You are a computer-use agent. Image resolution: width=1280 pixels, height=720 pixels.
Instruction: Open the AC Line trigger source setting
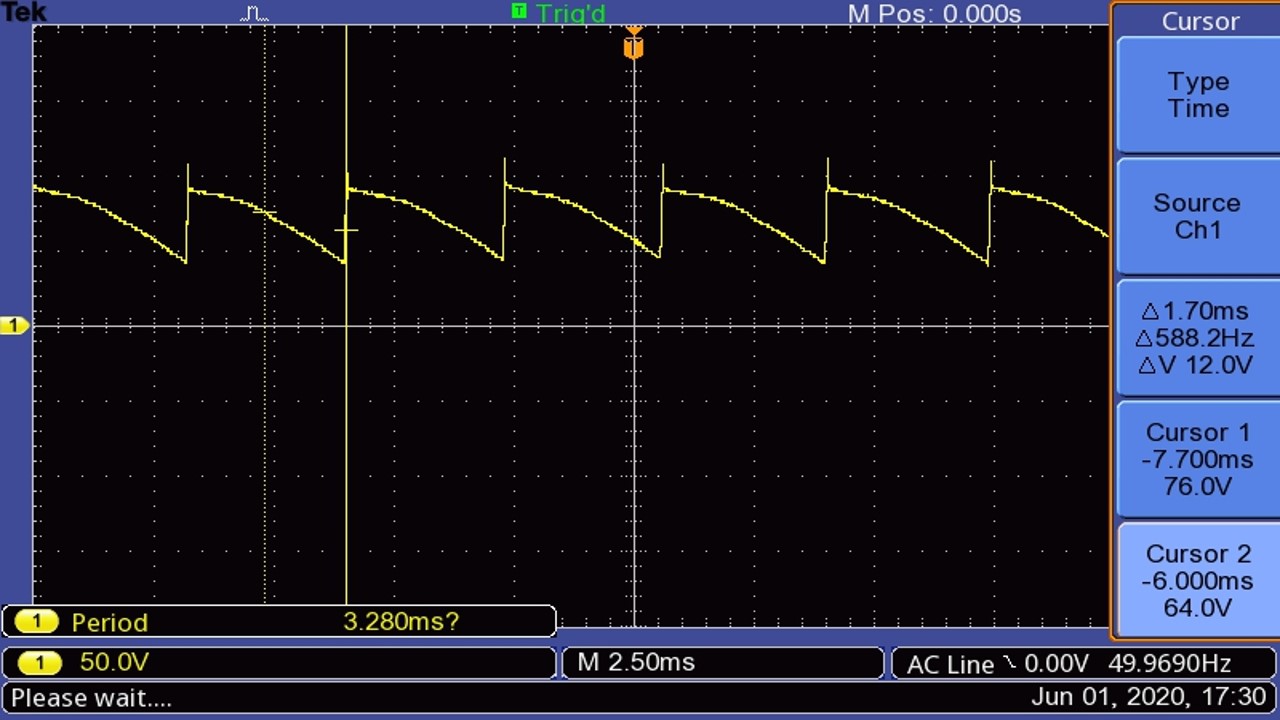point(950,663)
